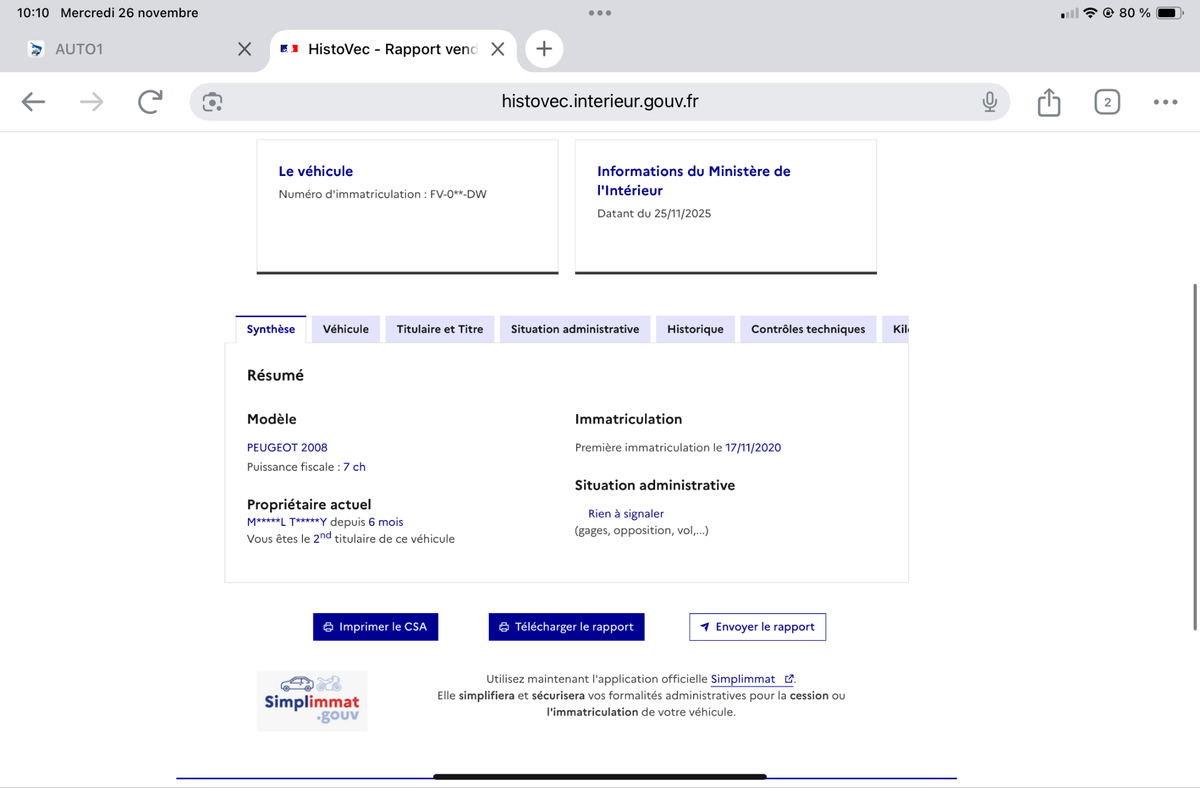Click Télécharger le rapport button
Viewport: 1200px width, 788px height.
566,627
